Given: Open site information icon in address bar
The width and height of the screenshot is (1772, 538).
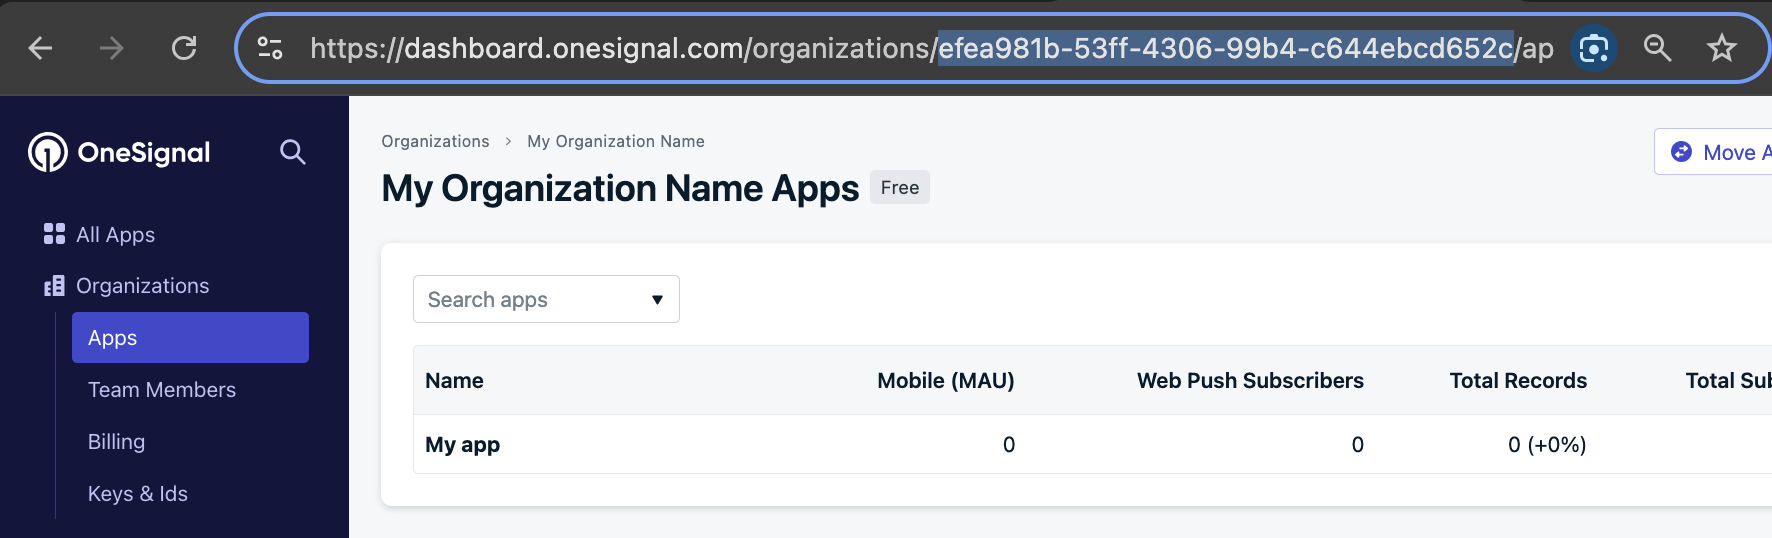Looking at the screenshot, I should pyautogui.click(x=270, y=48).
